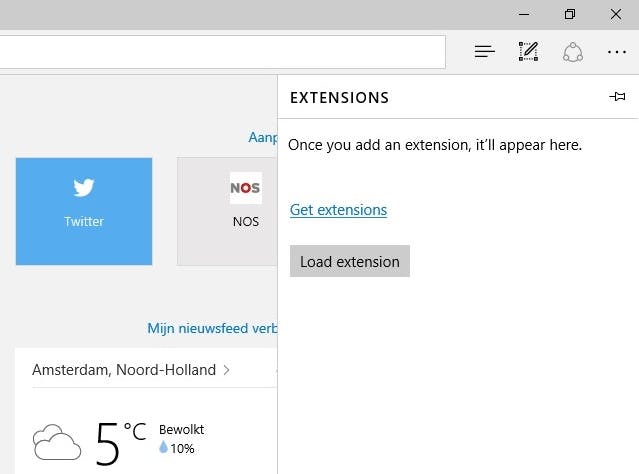The image size is (639, 474).
Task: Click the partially hidden 'Aanp' link
Action: [263, 137]
